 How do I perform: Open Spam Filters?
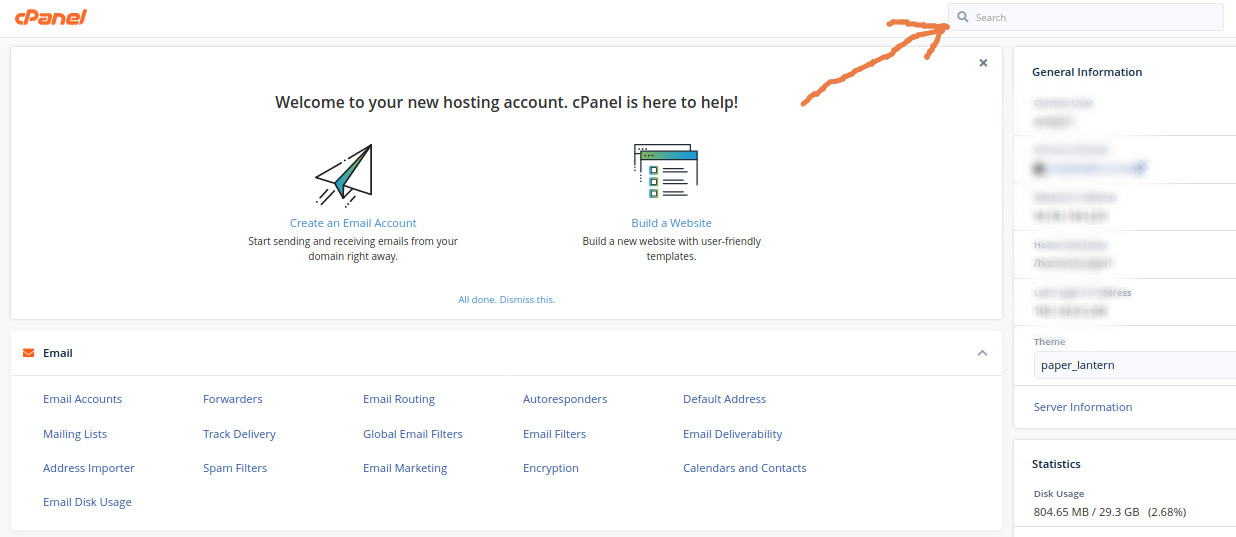point(235,468)
